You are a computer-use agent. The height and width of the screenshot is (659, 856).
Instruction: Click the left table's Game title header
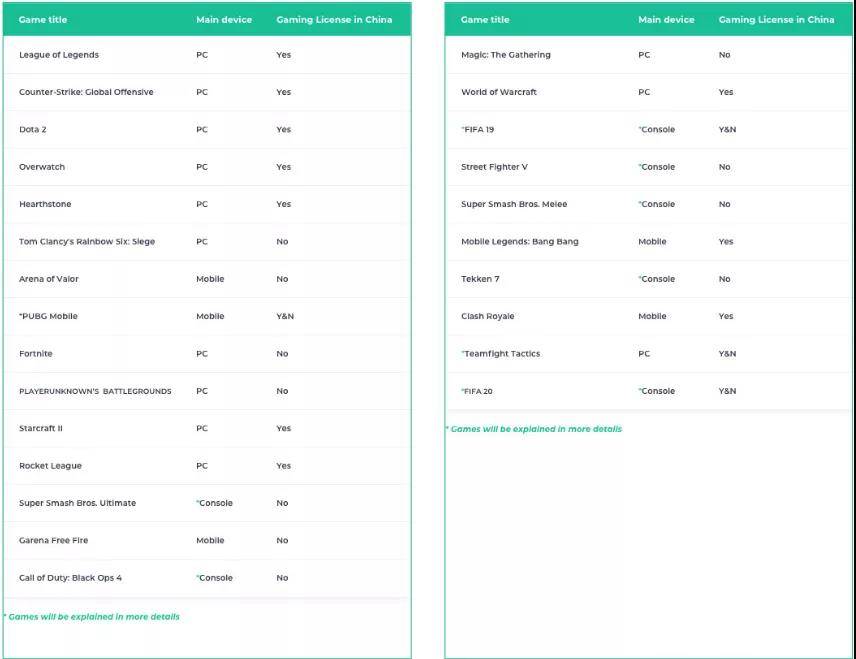(x=43, y=20)
